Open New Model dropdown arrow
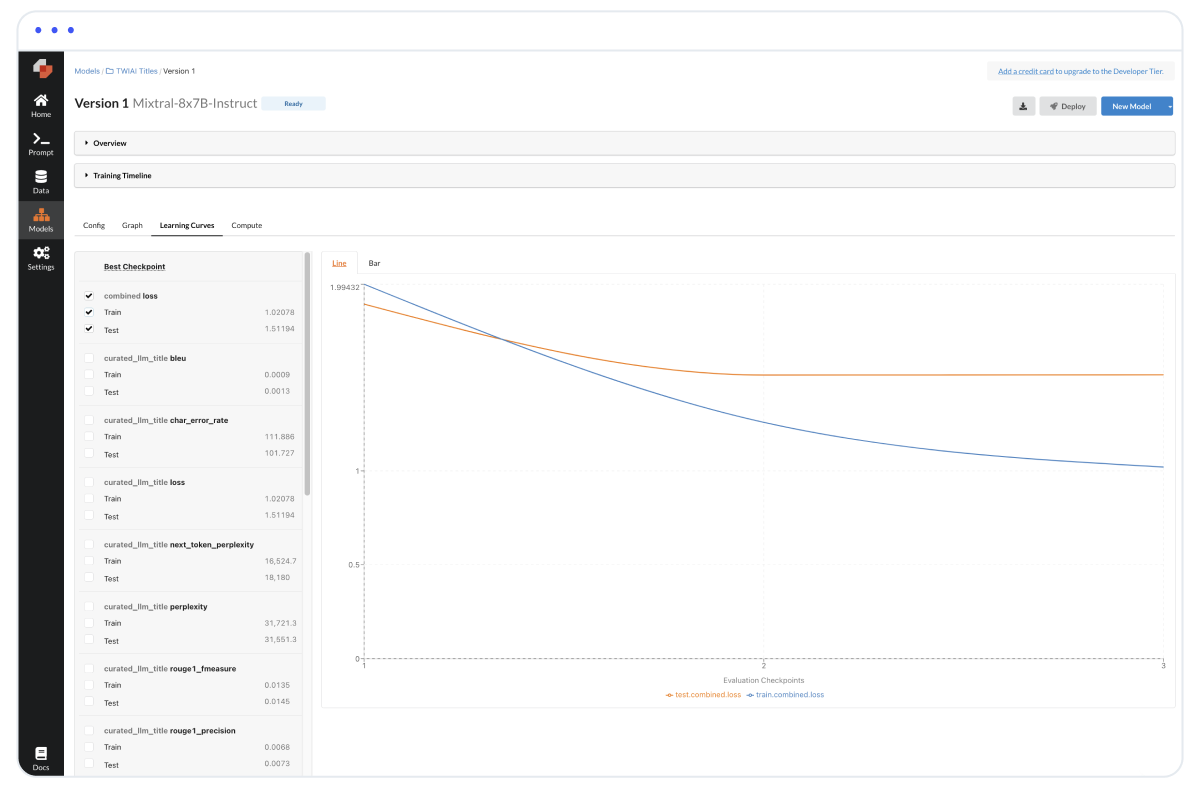This screenshot has height=788, width=1200. click(x=1168, y=106)
